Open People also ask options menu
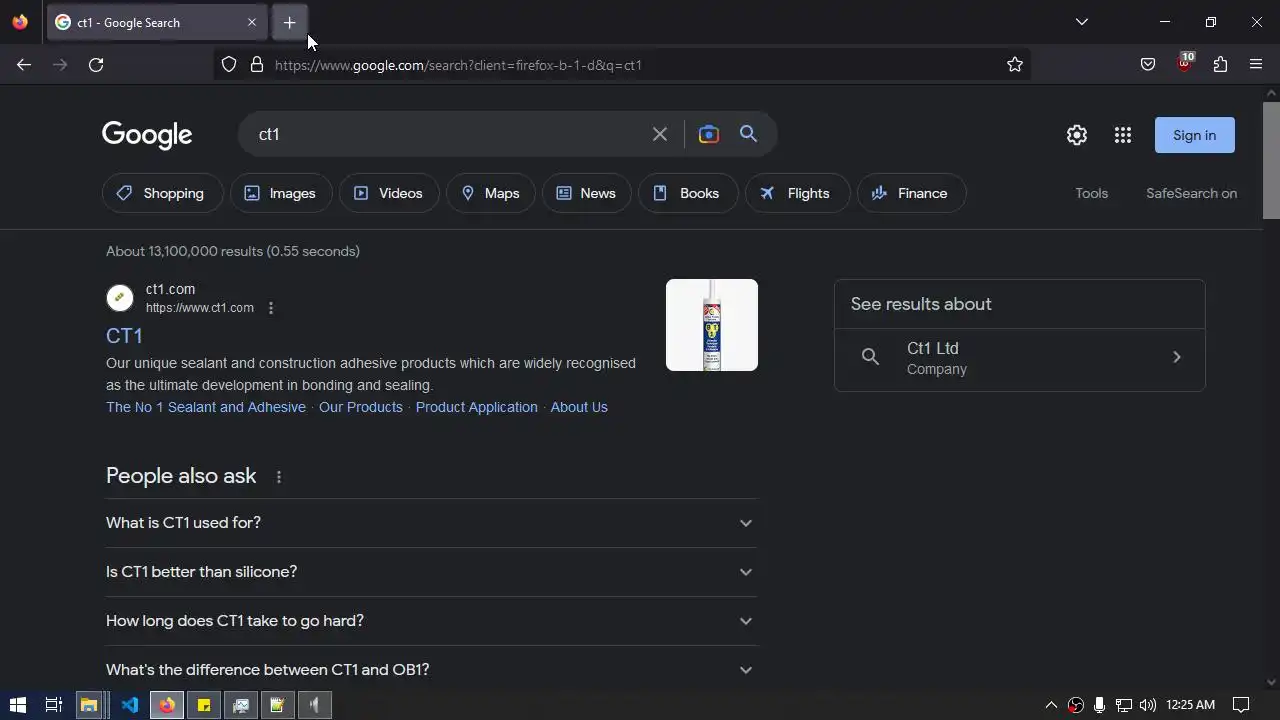This screenshot has height=720, width=1280. pyautogui.click(x=279, y=477)
